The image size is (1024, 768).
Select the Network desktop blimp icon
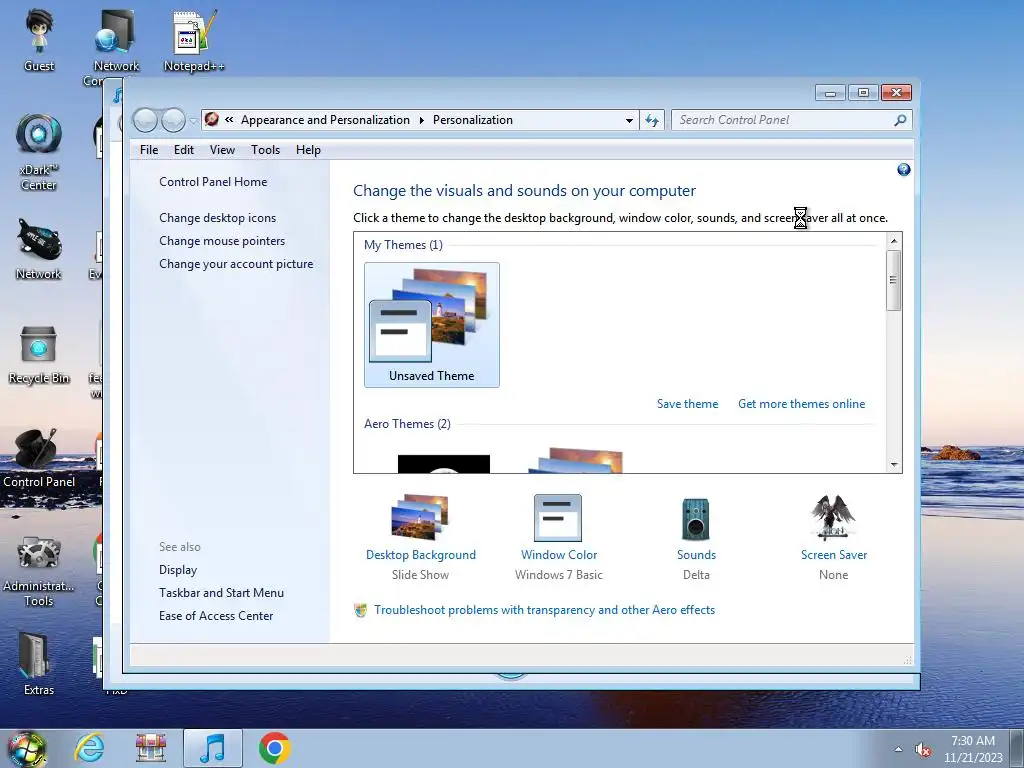(39, 249)
